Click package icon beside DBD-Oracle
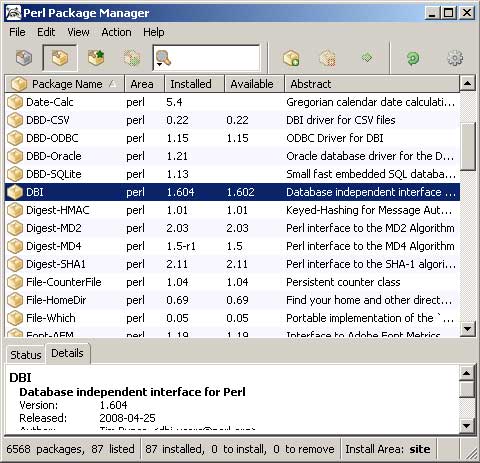Image resolution: width=480 pixels, height=463 pixels. [15, 156]
